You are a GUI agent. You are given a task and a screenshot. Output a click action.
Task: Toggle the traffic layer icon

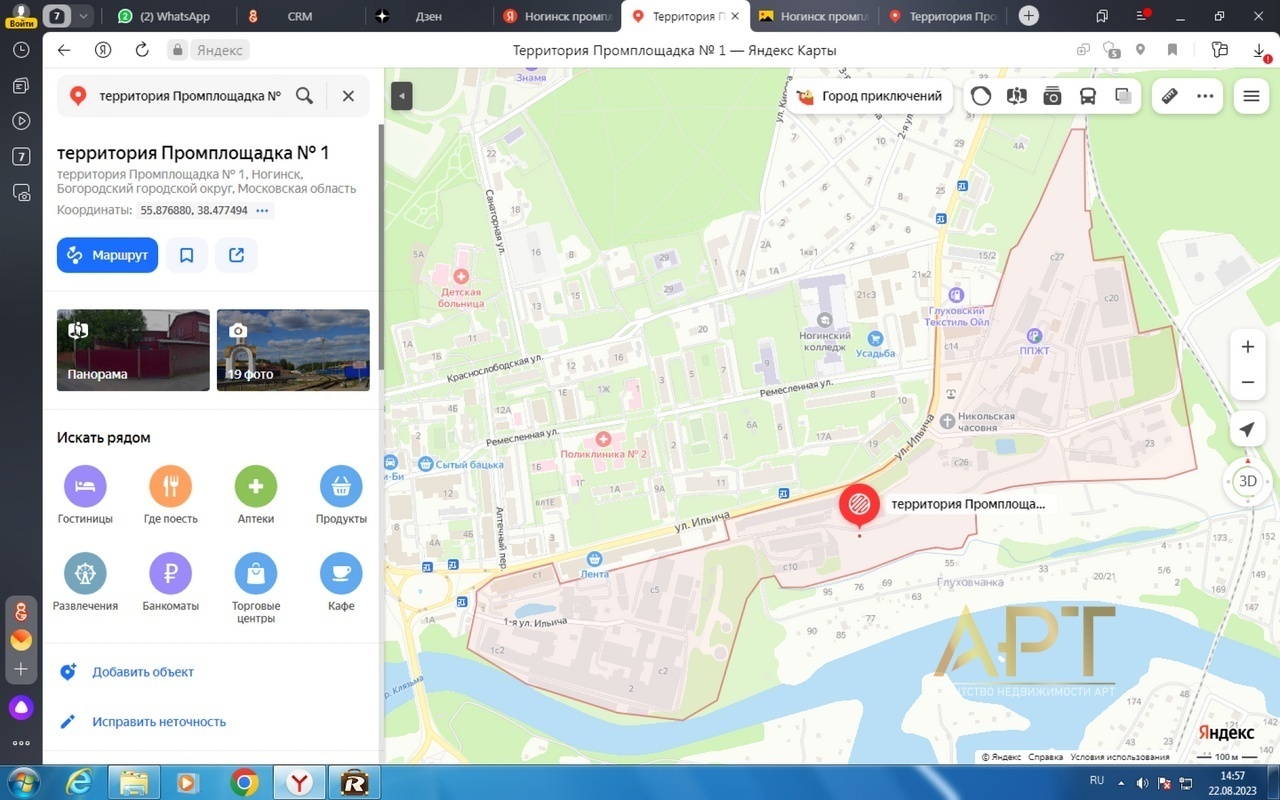click(x=981, y=96)
